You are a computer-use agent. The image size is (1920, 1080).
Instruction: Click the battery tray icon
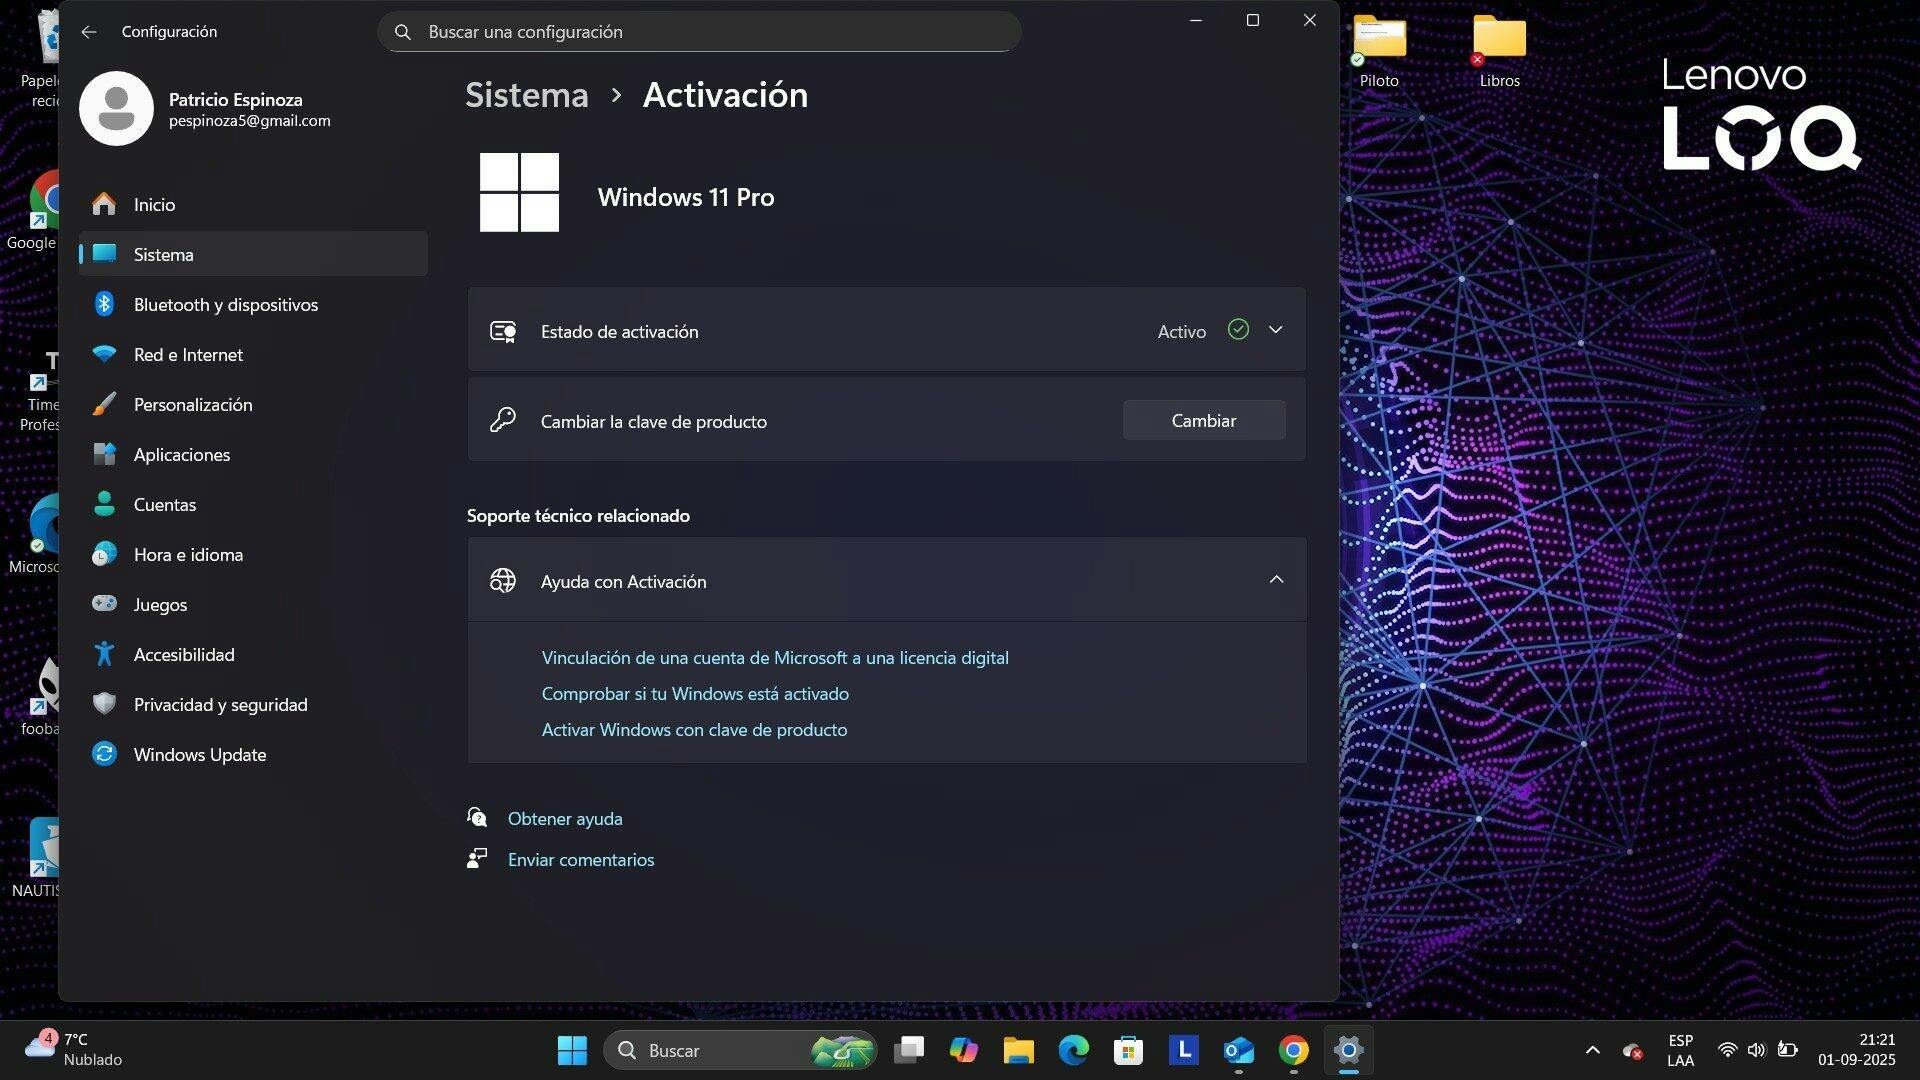(x=1788, y=1050)
